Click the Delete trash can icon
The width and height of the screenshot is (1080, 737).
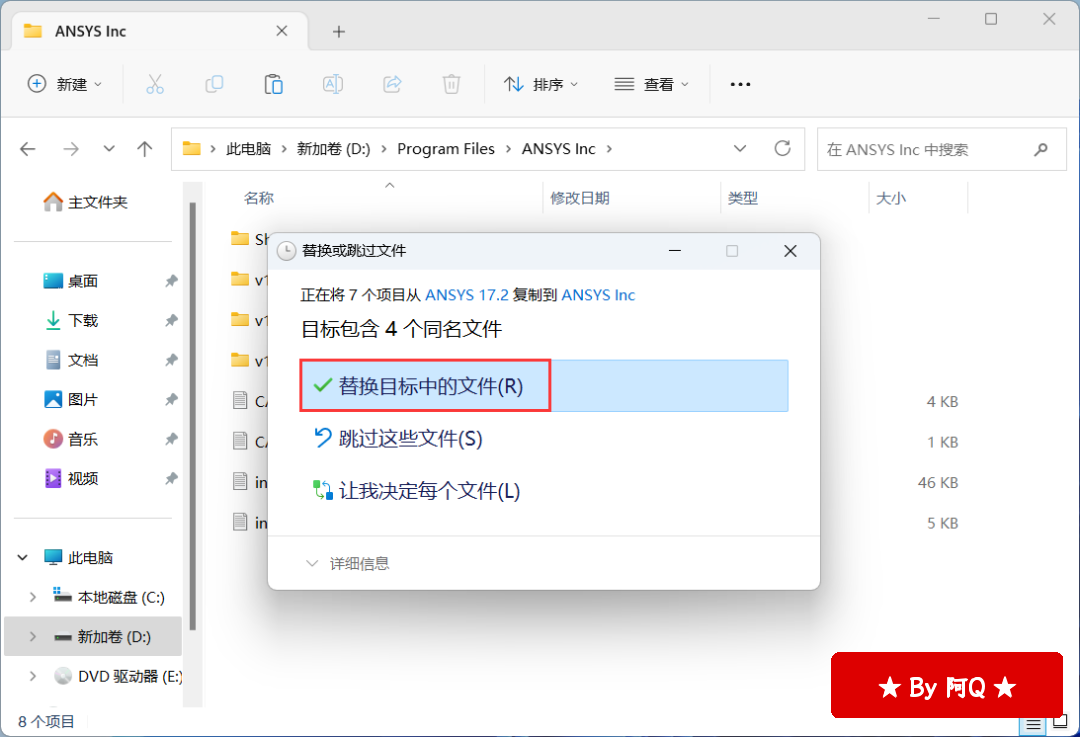pyautogui.click(x=451, y=84)
